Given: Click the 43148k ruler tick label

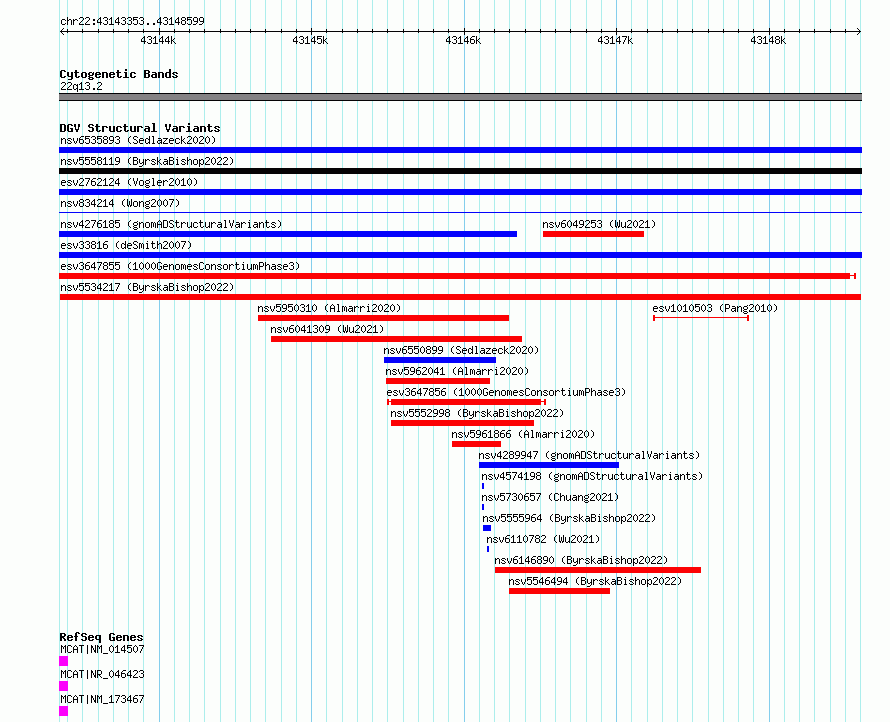Looking at the screenshot, I should coord(768,40).
